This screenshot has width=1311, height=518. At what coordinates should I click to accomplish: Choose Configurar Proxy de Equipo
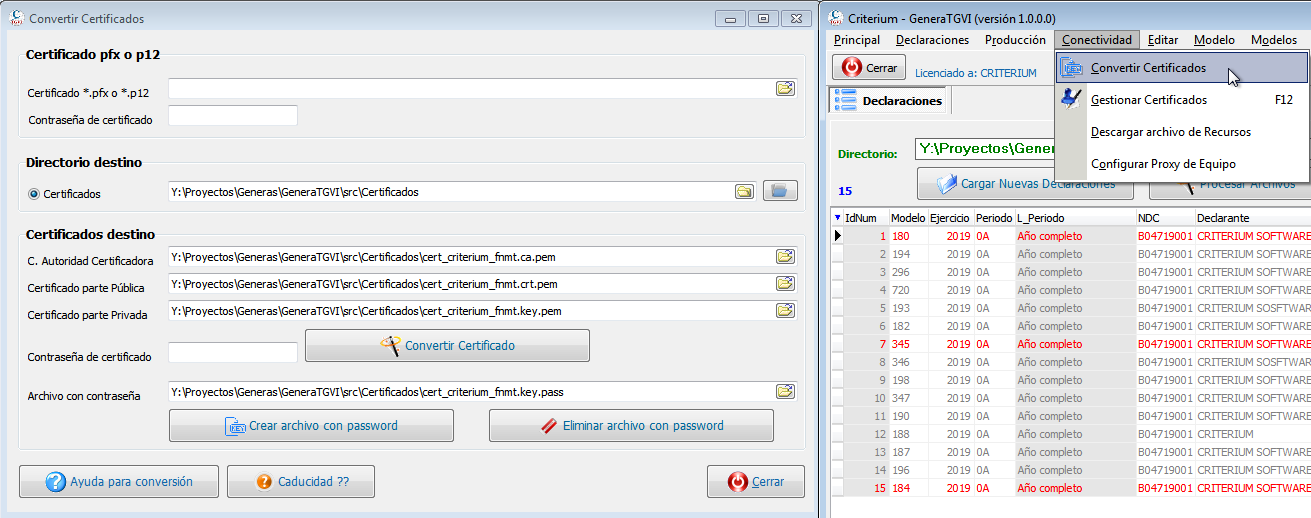(1182, 164)
